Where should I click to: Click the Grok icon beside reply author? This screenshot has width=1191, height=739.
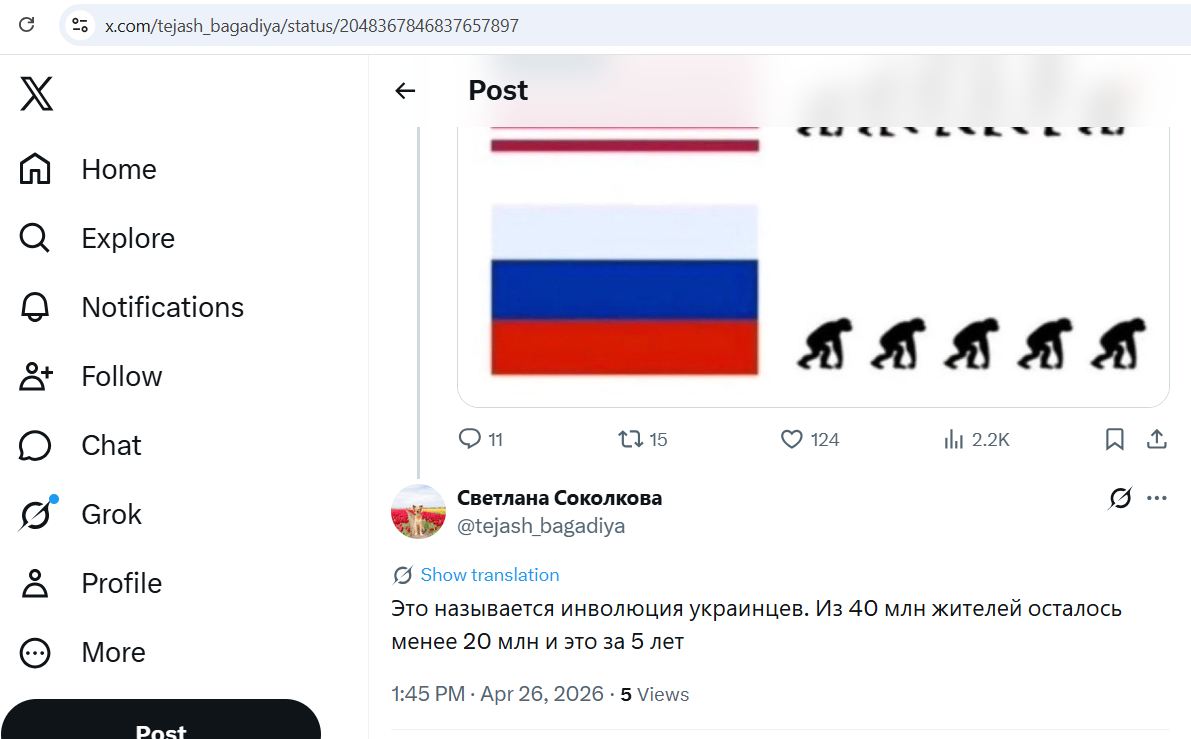click(1120, 498)
